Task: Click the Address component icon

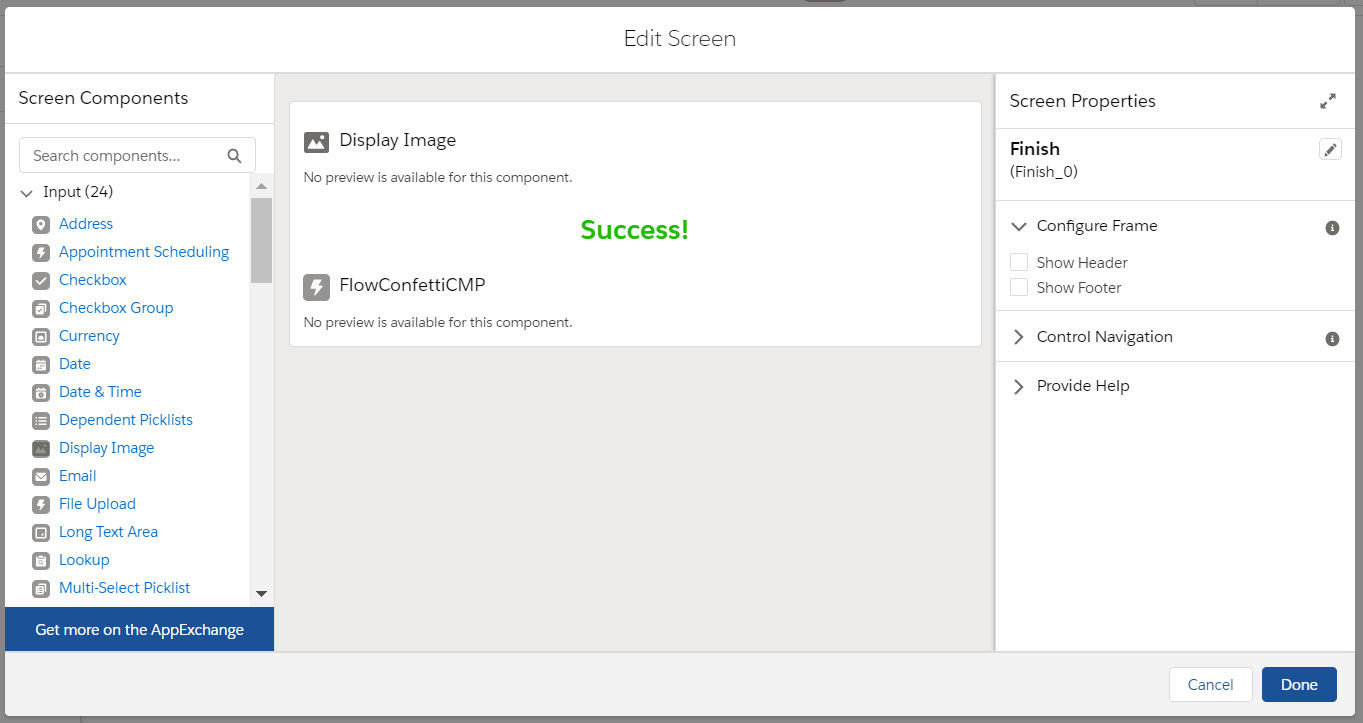Action: pos(40,224)
